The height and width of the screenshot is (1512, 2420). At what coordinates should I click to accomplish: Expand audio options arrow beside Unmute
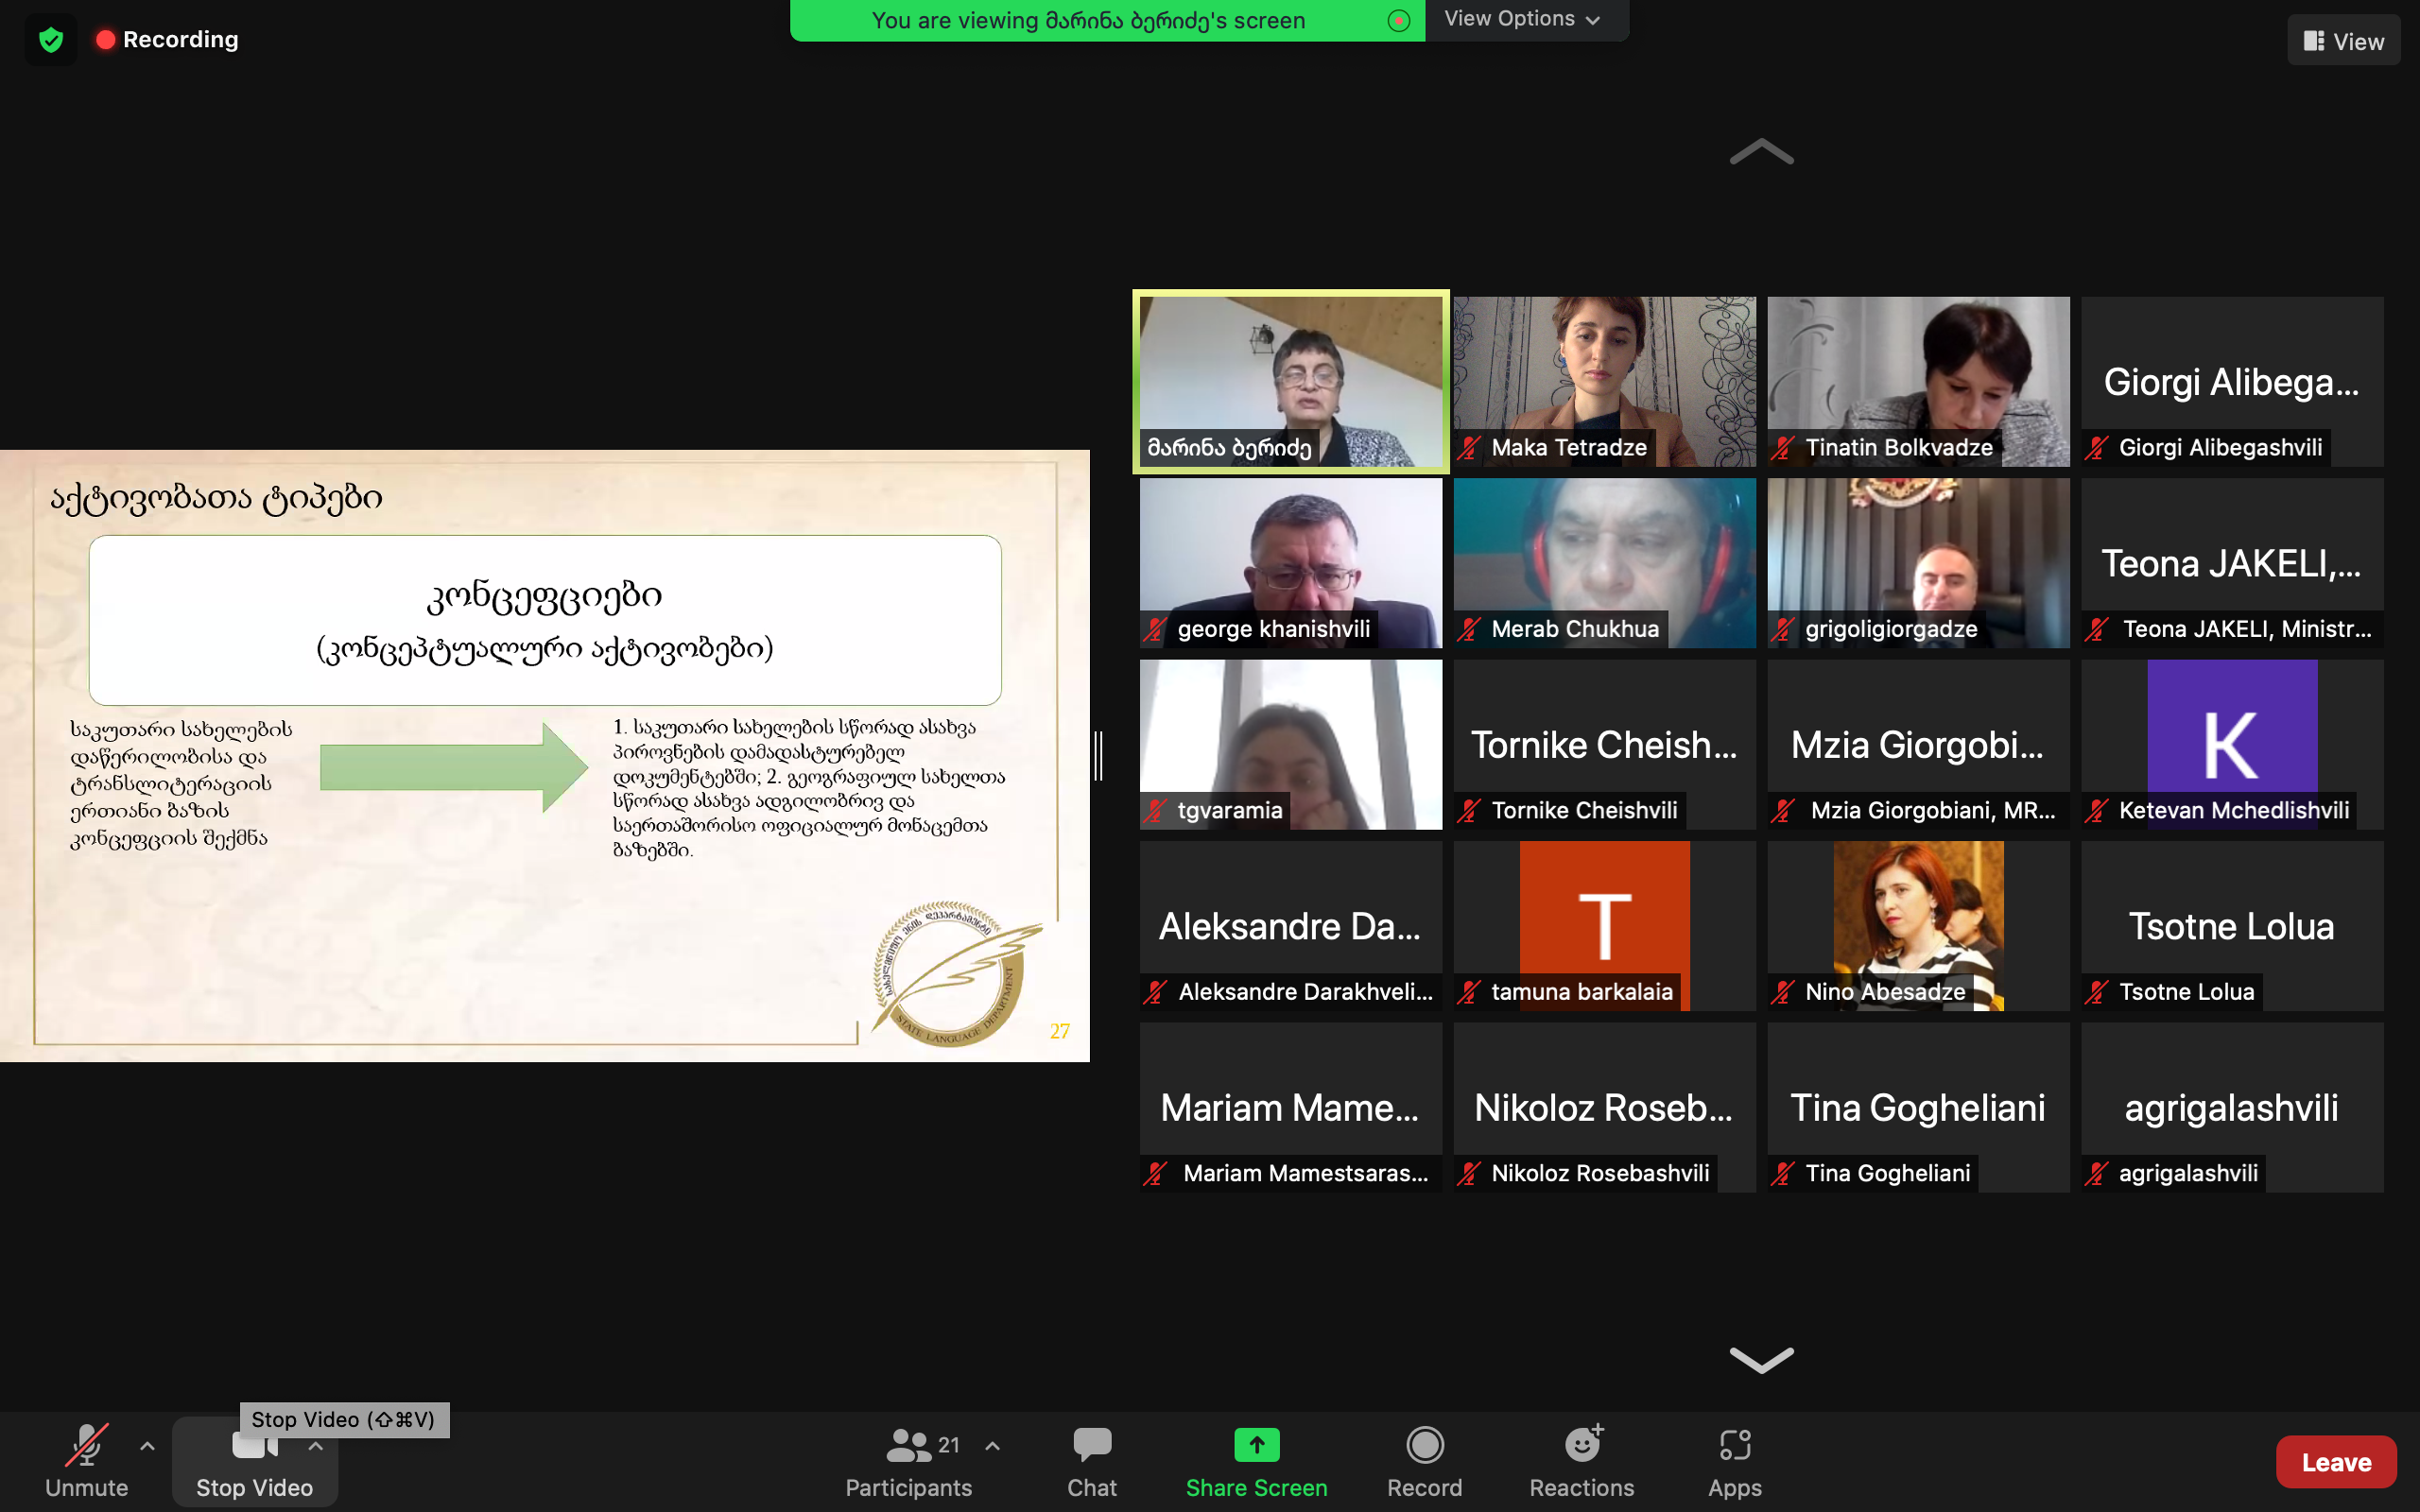[x=147, y=1446]
